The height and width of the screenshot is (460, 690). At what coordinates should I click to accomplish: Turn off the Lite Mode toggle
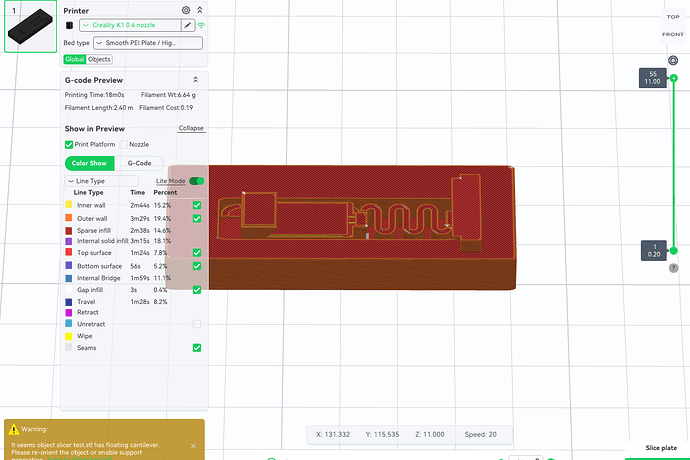(196, 181)
